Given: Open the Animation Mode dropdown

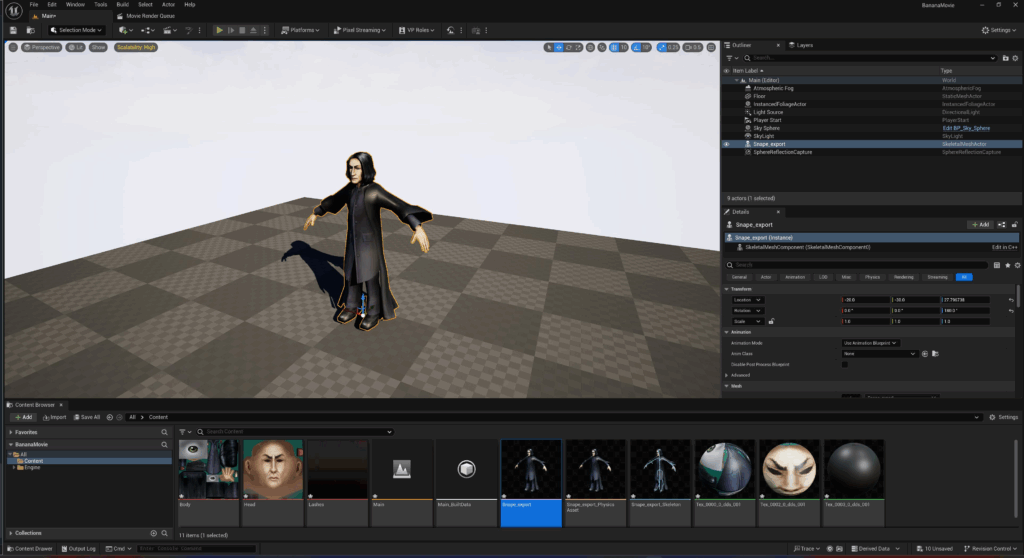Looking at the screenshot, I should point(870,343).
